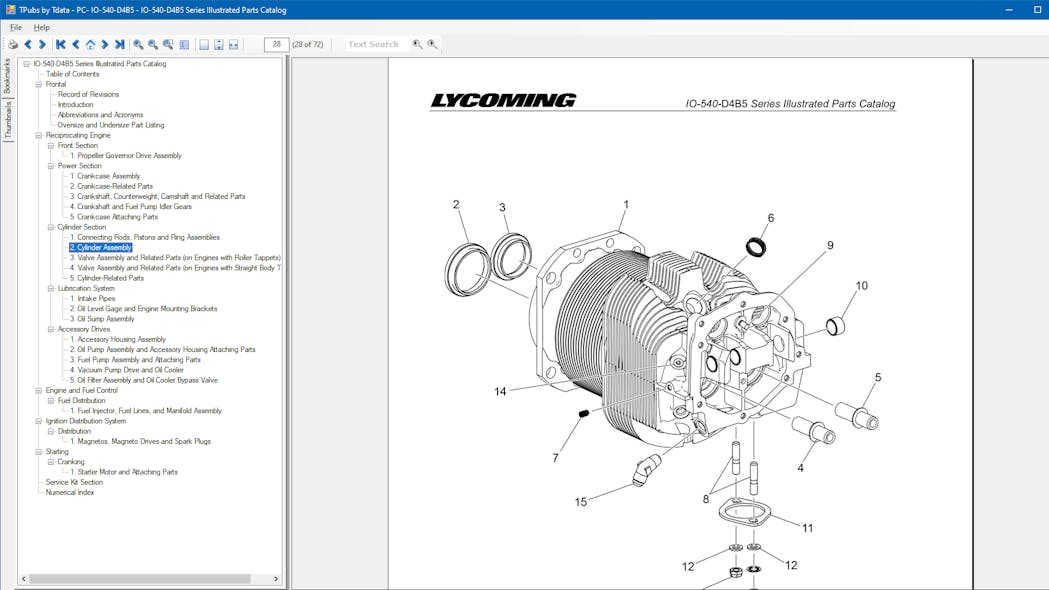Image resolution: width=1049 pixels, height=590 pixels.
Task: Go to the previous page
Action: coord(76,44)
